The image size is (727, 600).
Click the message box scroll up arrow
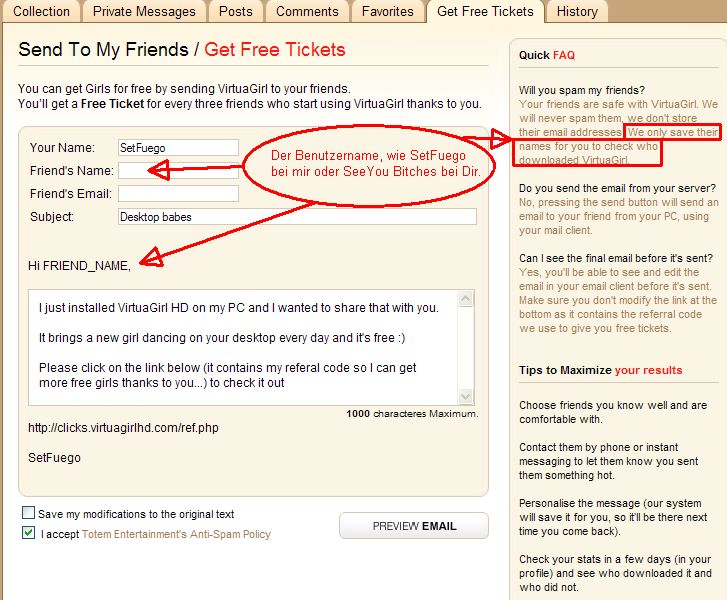point(466,299)
